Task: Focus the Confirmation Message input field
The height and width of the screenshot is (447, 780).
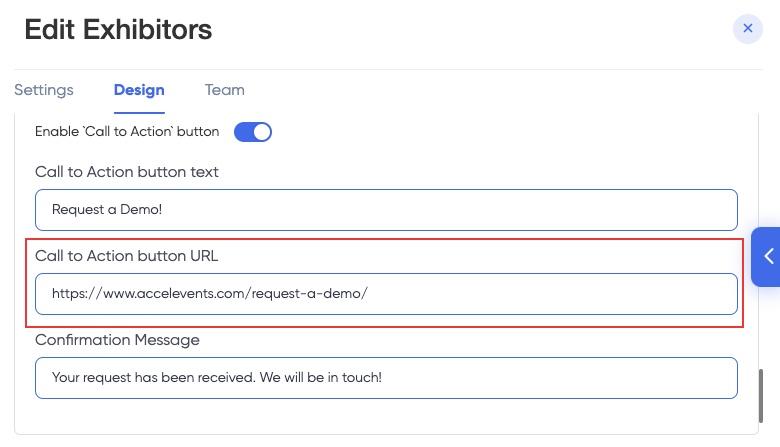Action: pos(386,378)
